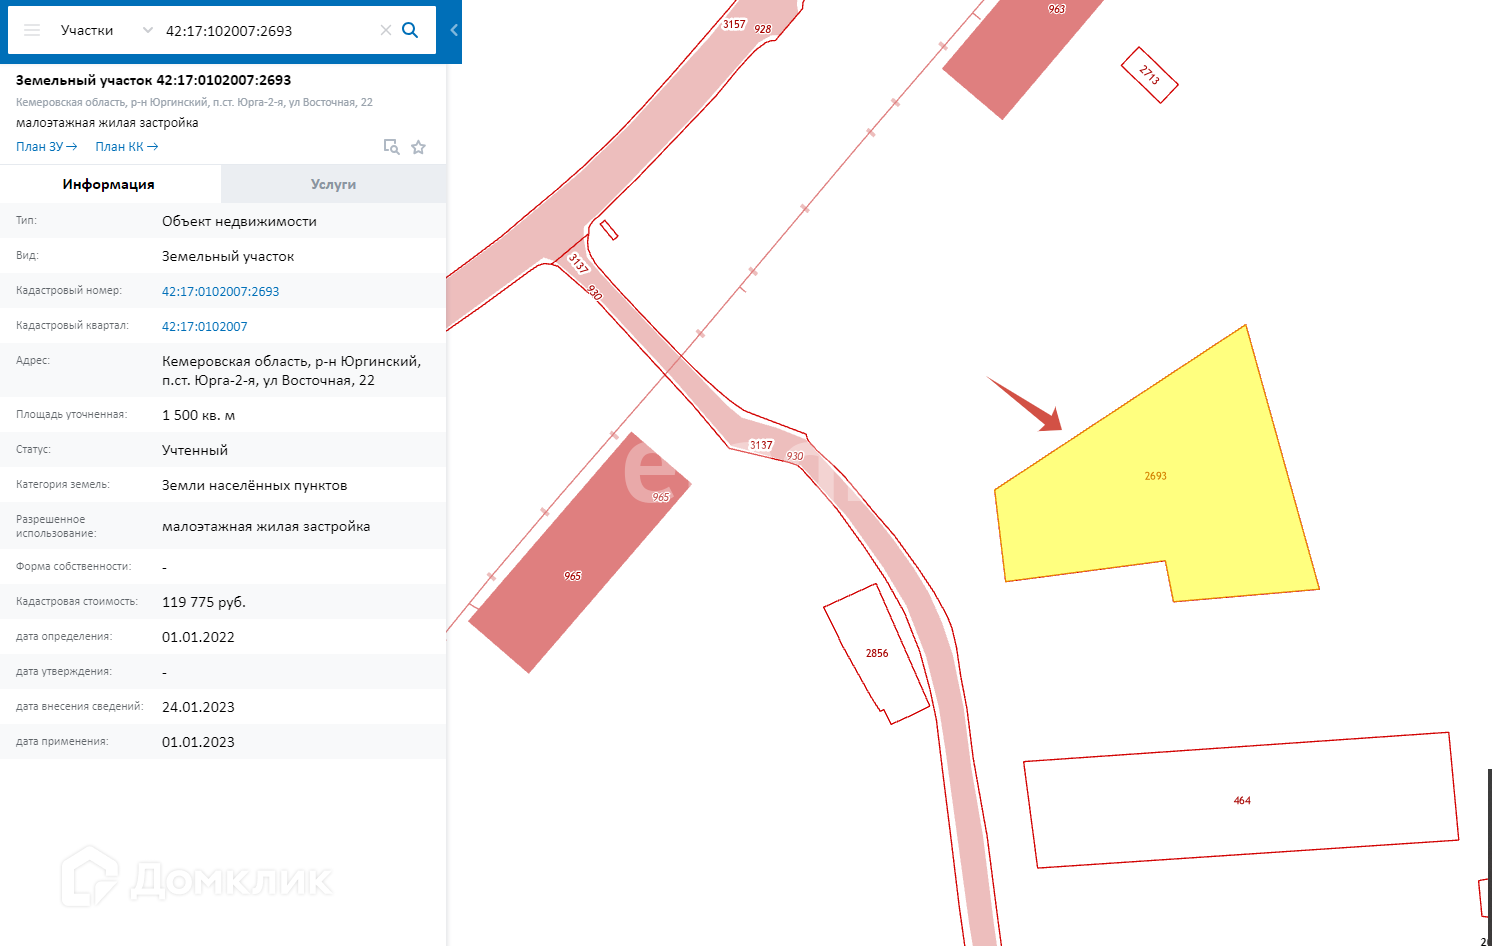
Task: Click the Земельный участок heading title
Action: (154, 80)
